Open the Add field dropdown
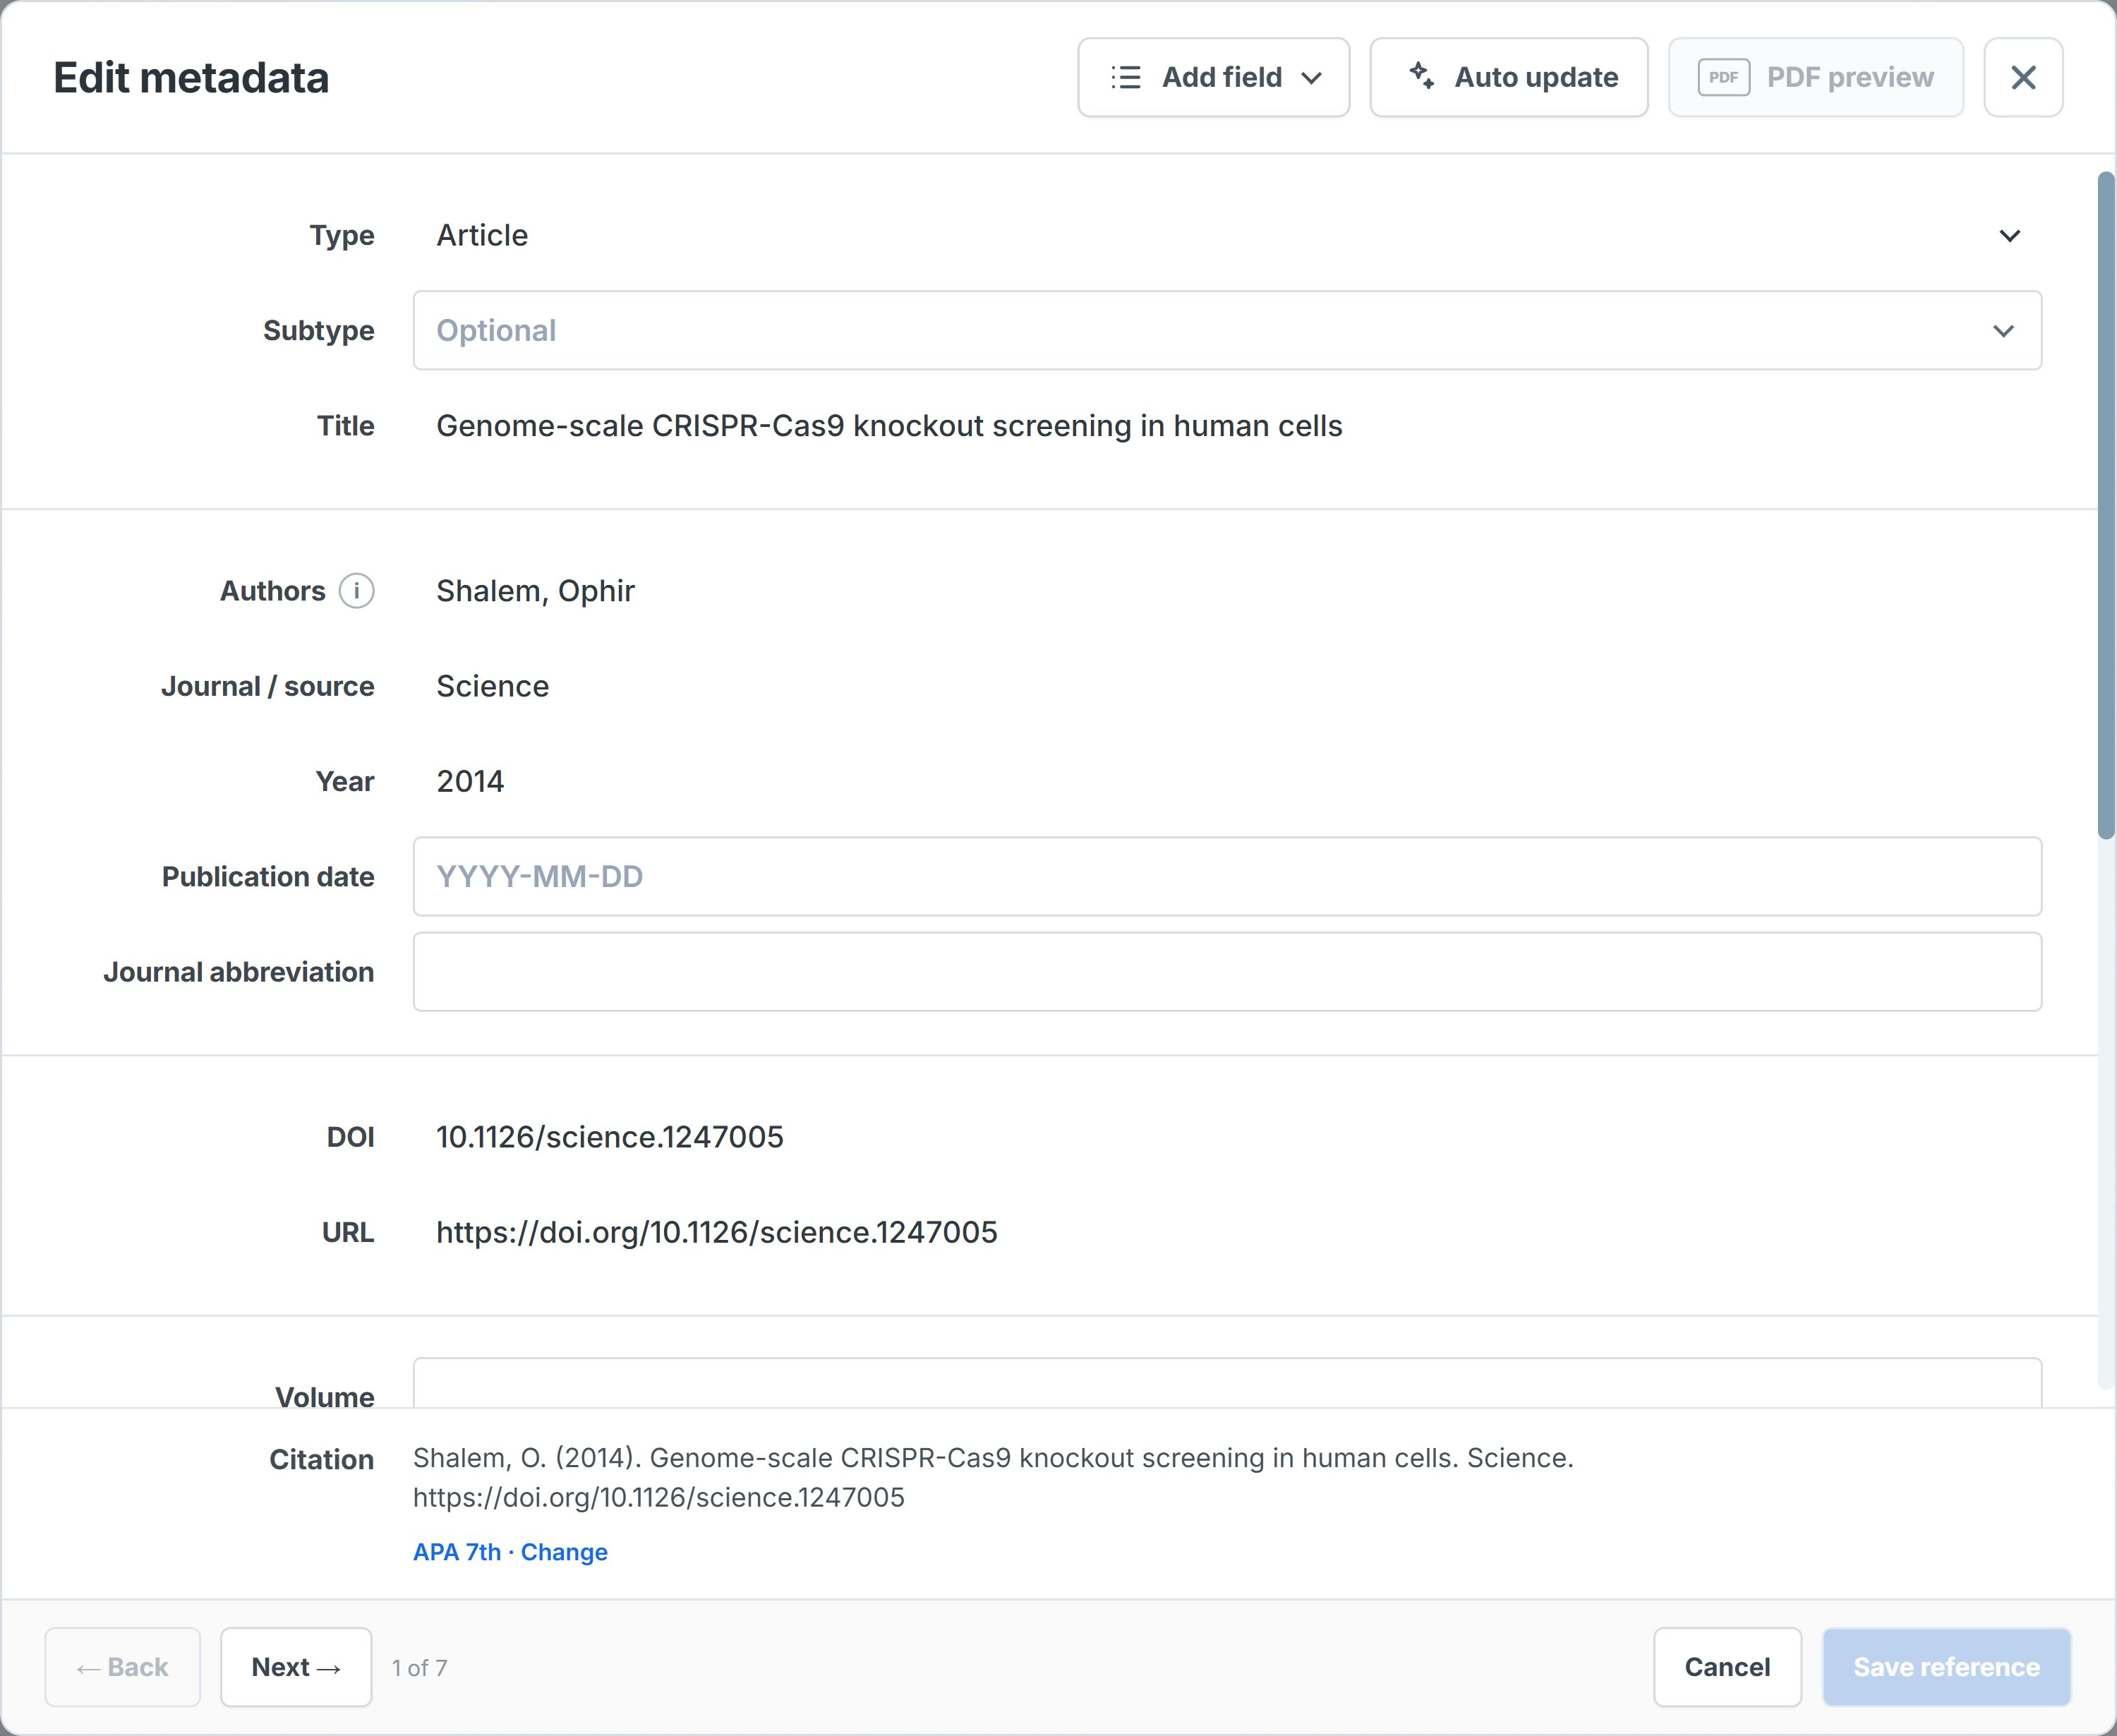 (1213, 77)
